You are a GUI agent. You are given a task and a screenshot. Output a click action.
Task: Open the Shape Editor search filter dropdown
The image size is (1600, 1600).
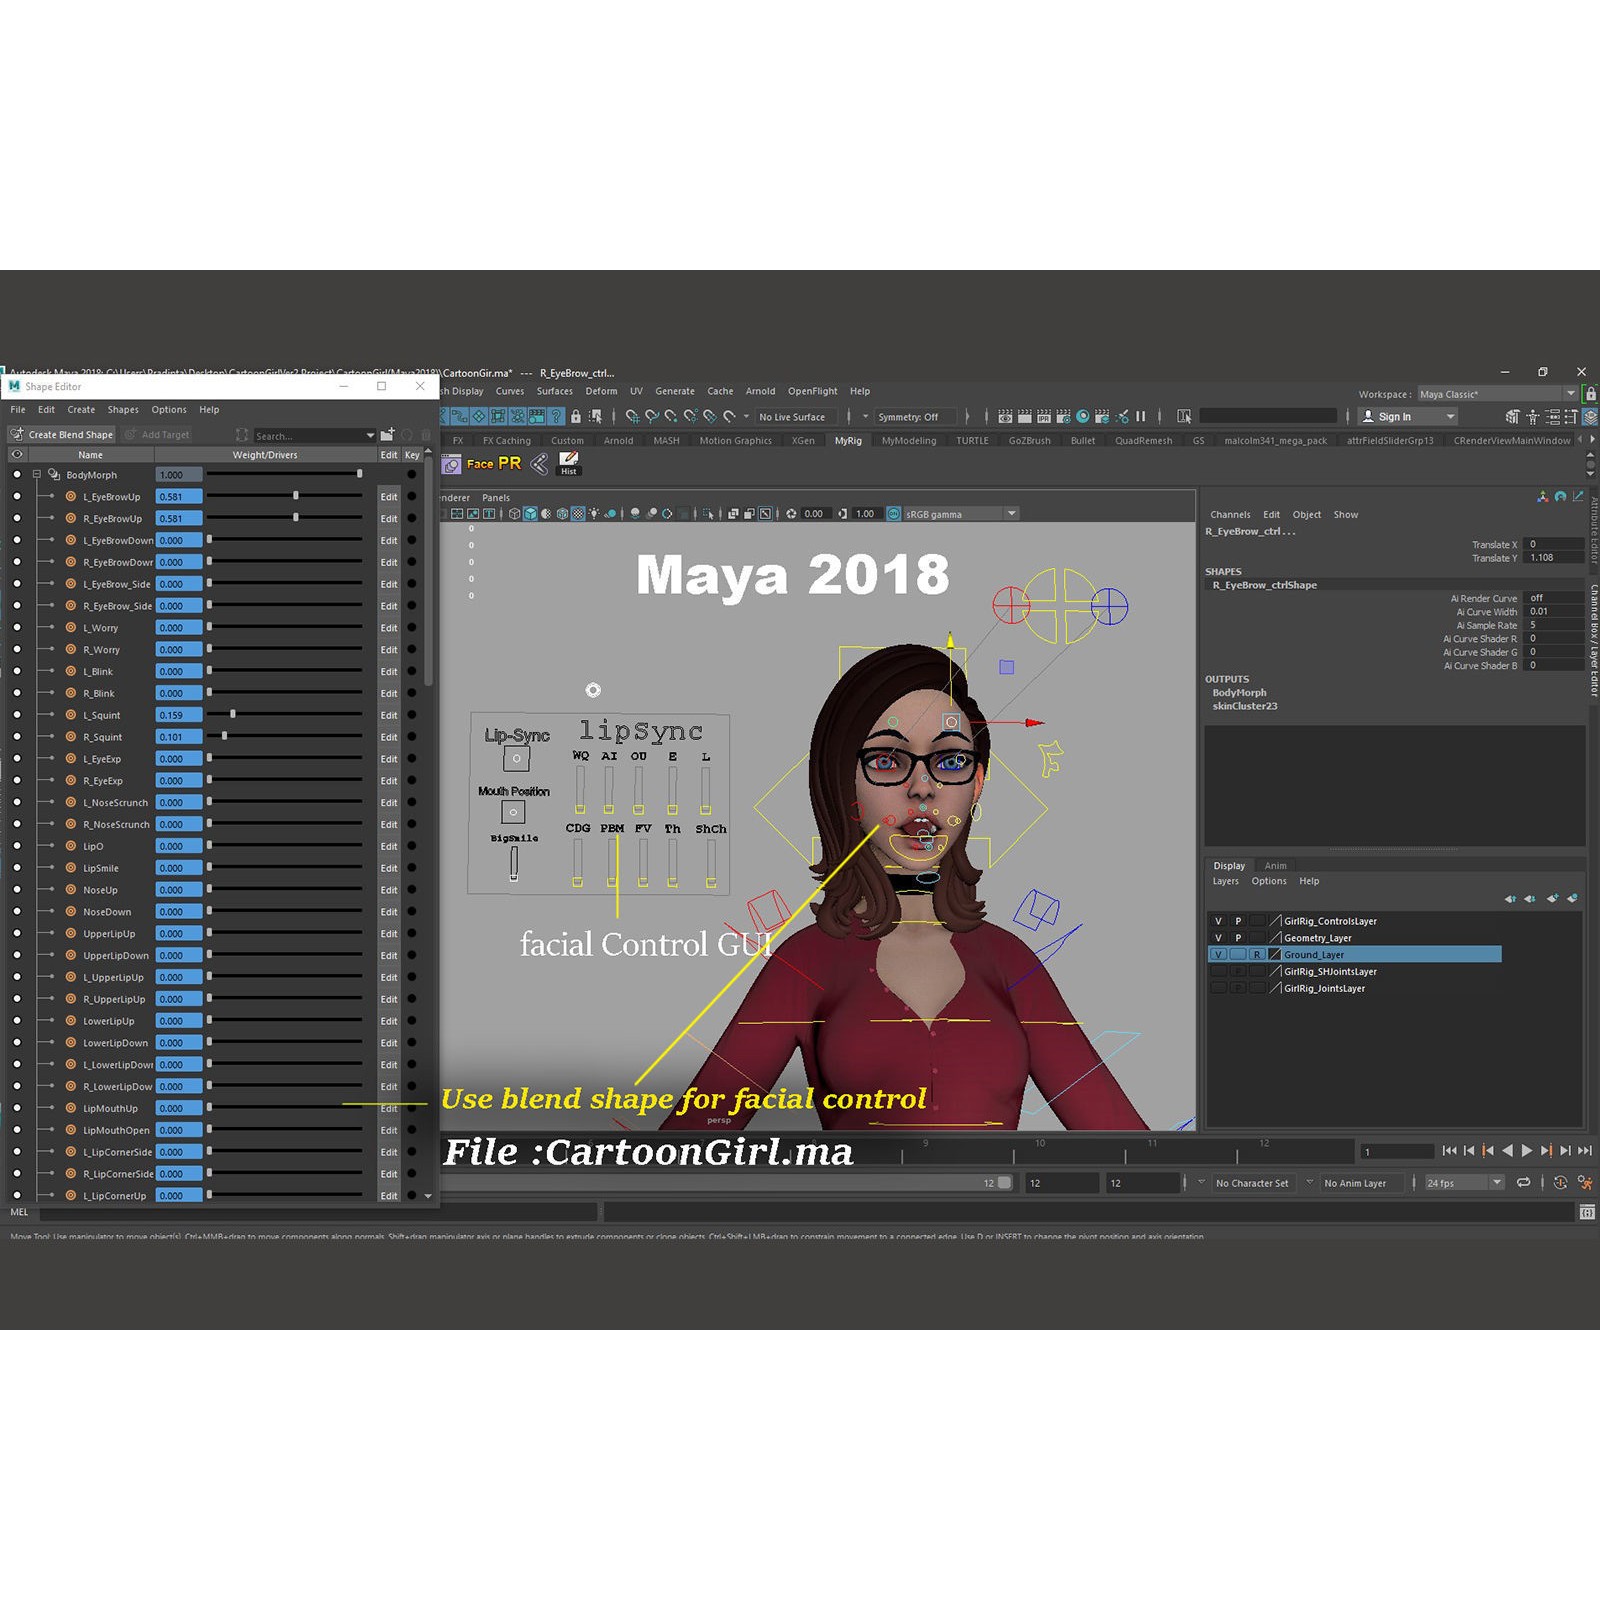(x=370, y=435)
